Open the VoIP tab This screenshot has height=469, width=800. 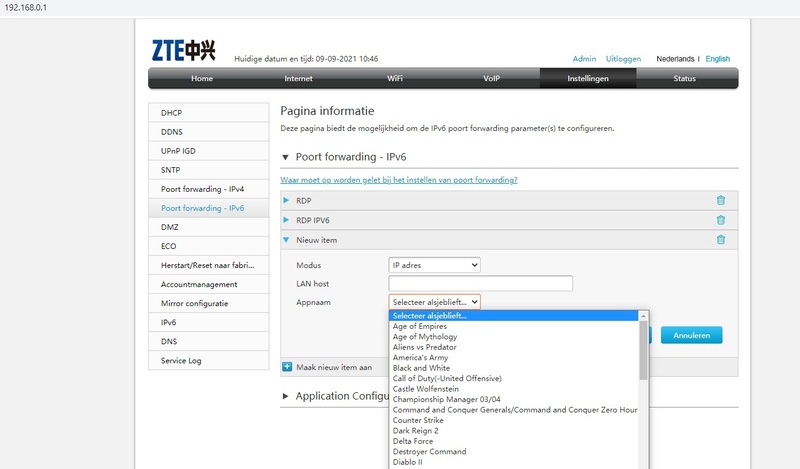click(491, 79)
